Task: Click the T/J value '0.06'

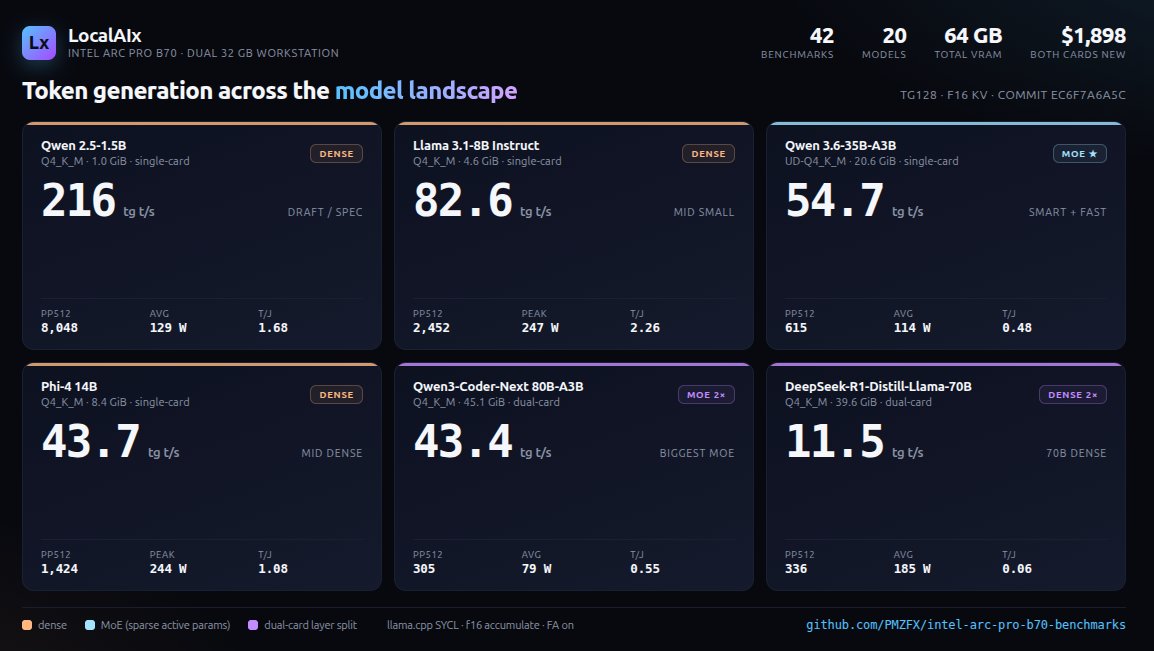Action: [x=1016, y=569]
